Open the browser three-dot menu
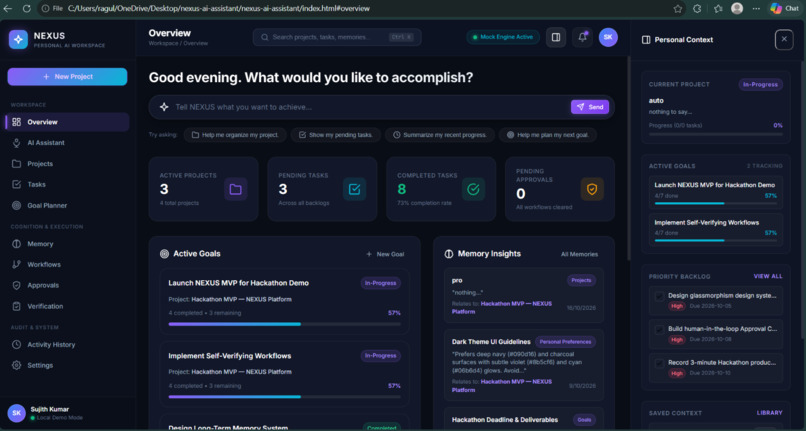The image size is (806, 431). click(x=756, y=8)
